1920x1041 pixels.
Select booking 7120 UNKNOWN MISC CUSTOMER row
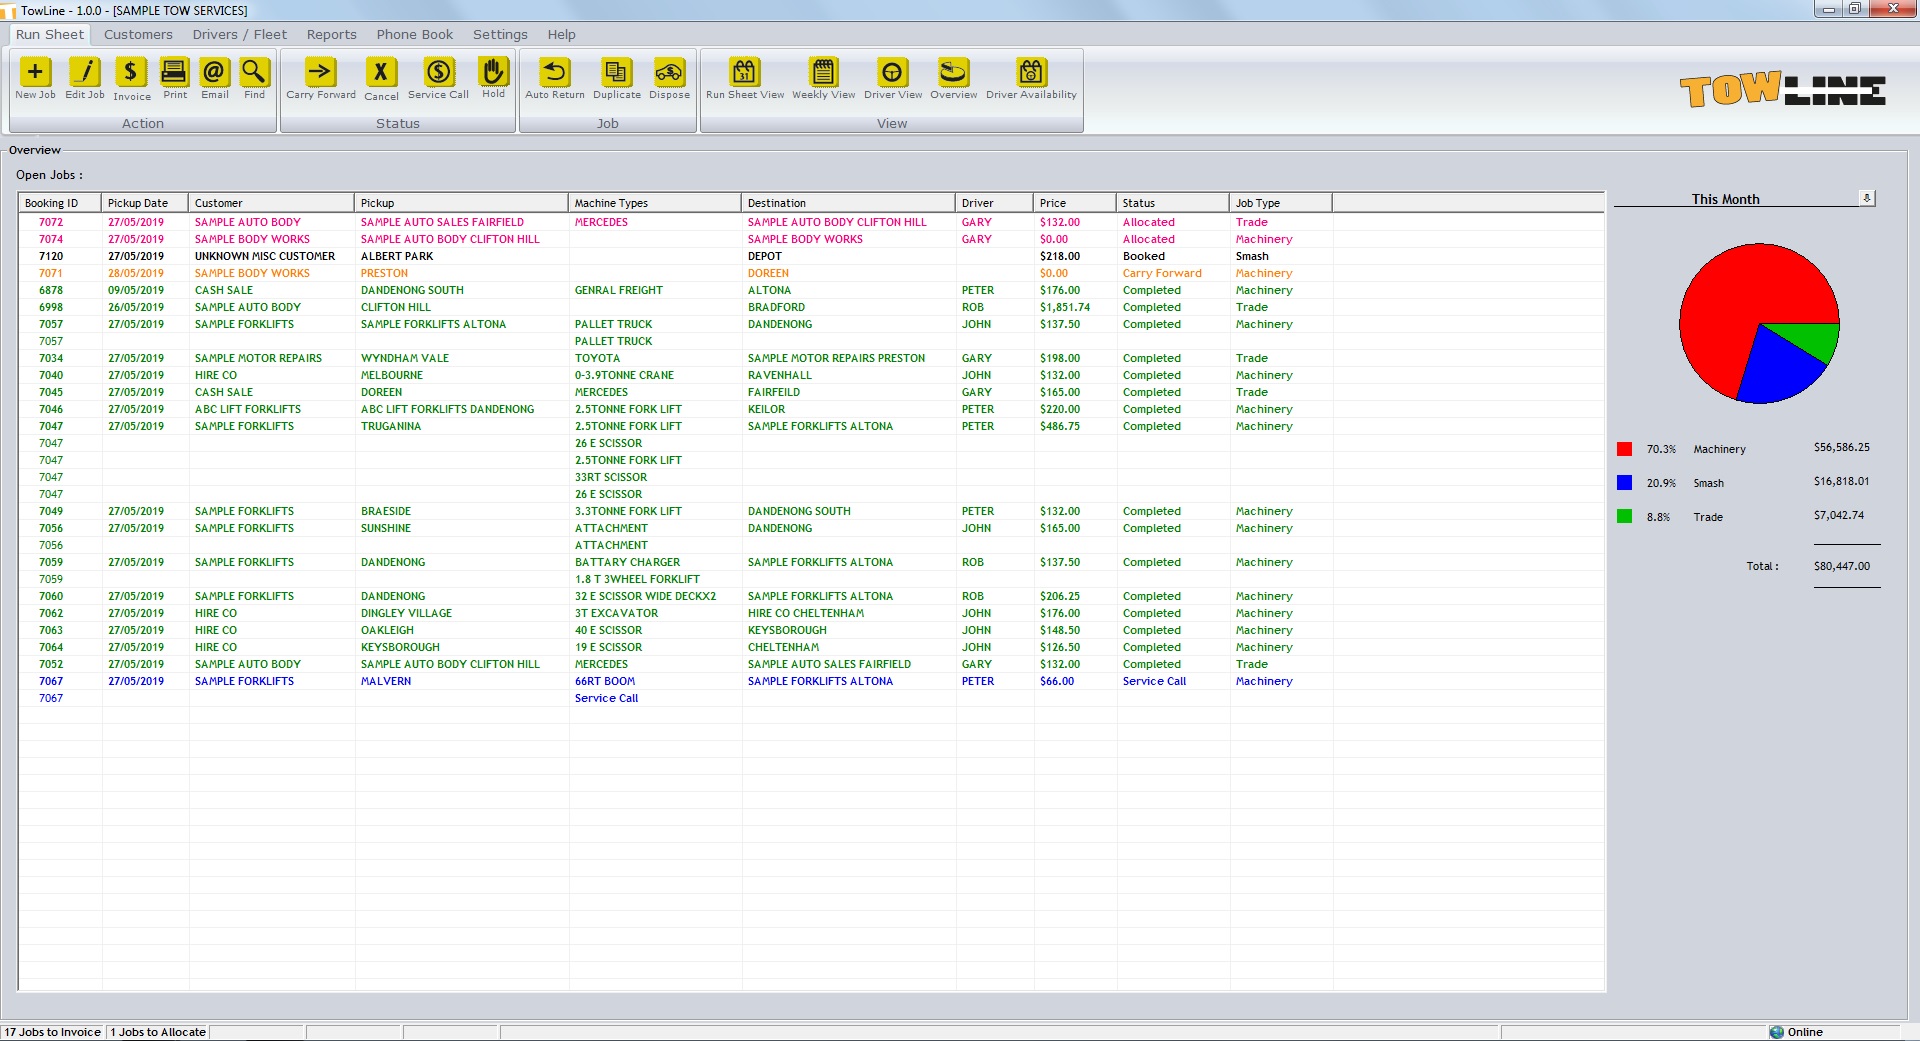(x=811, y=256)
